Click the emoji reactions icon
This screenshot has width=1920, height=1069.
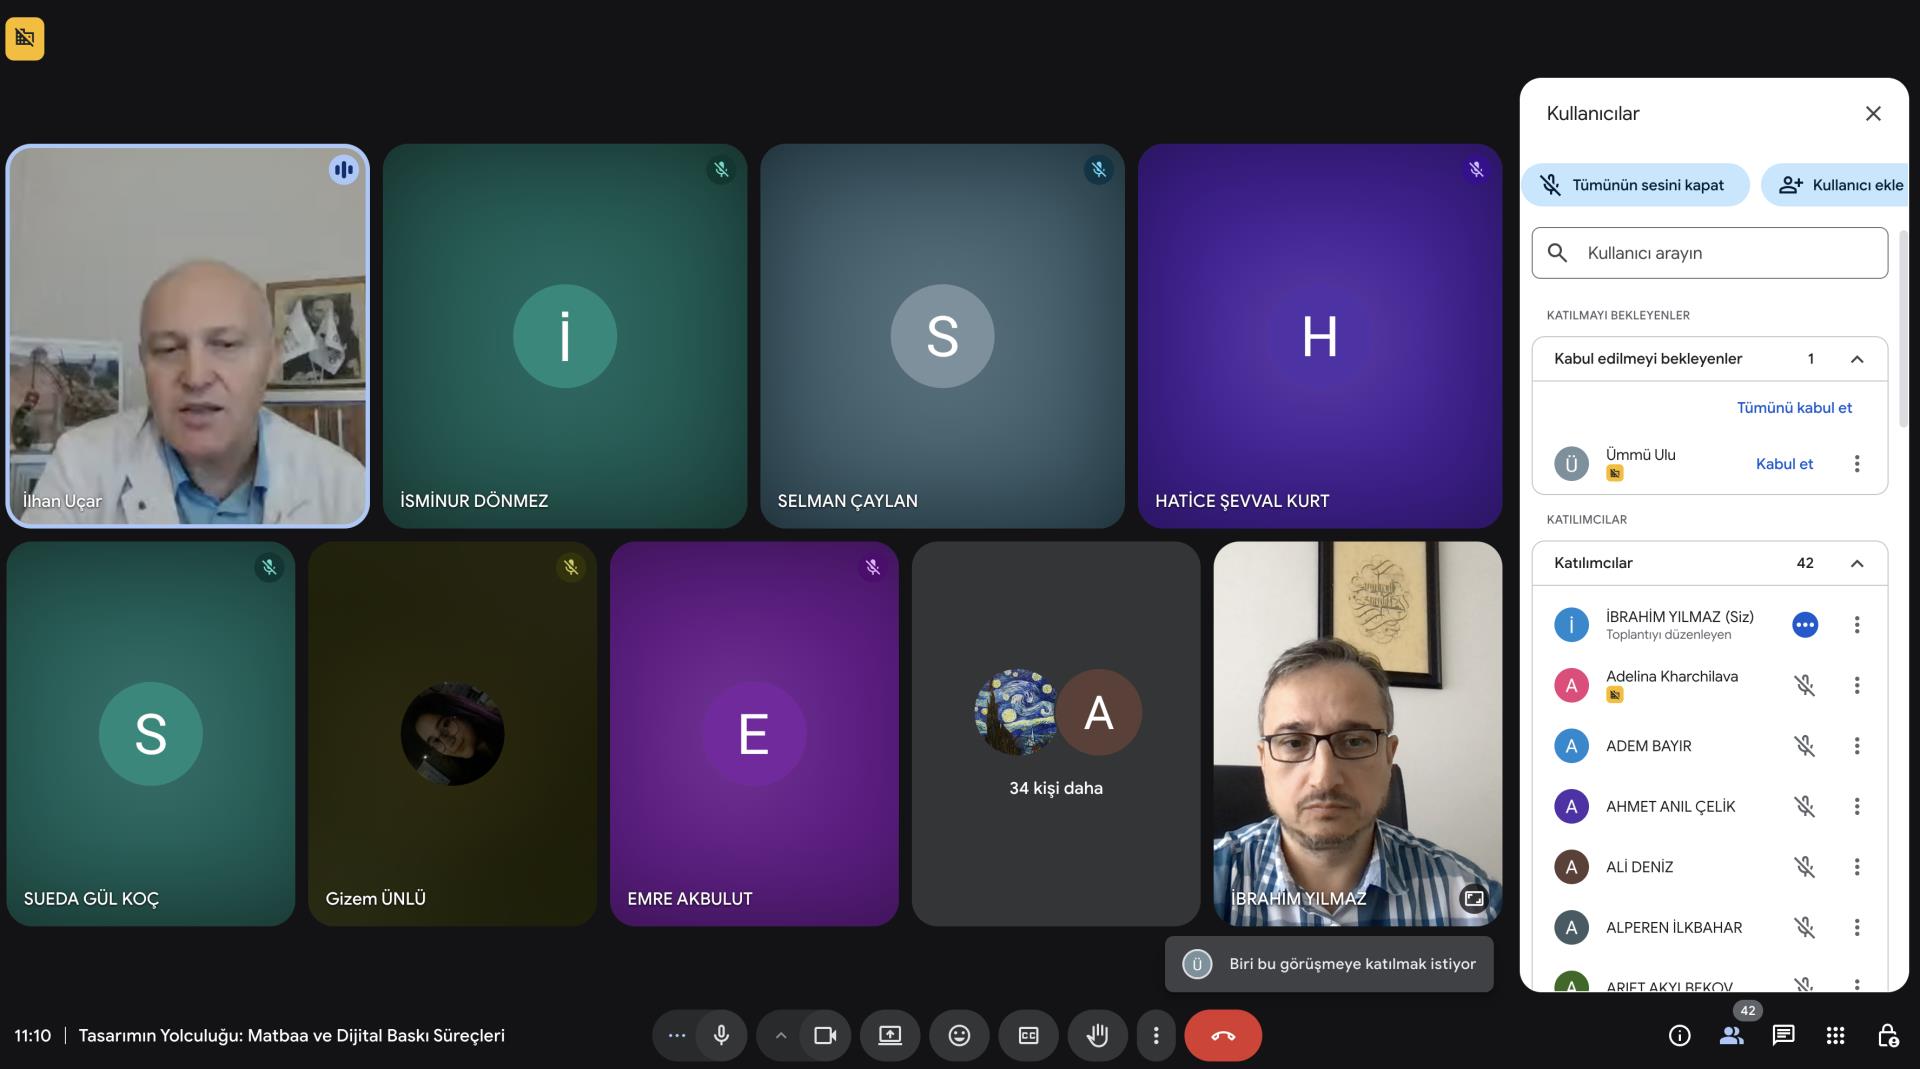[x=959, y=1036]
